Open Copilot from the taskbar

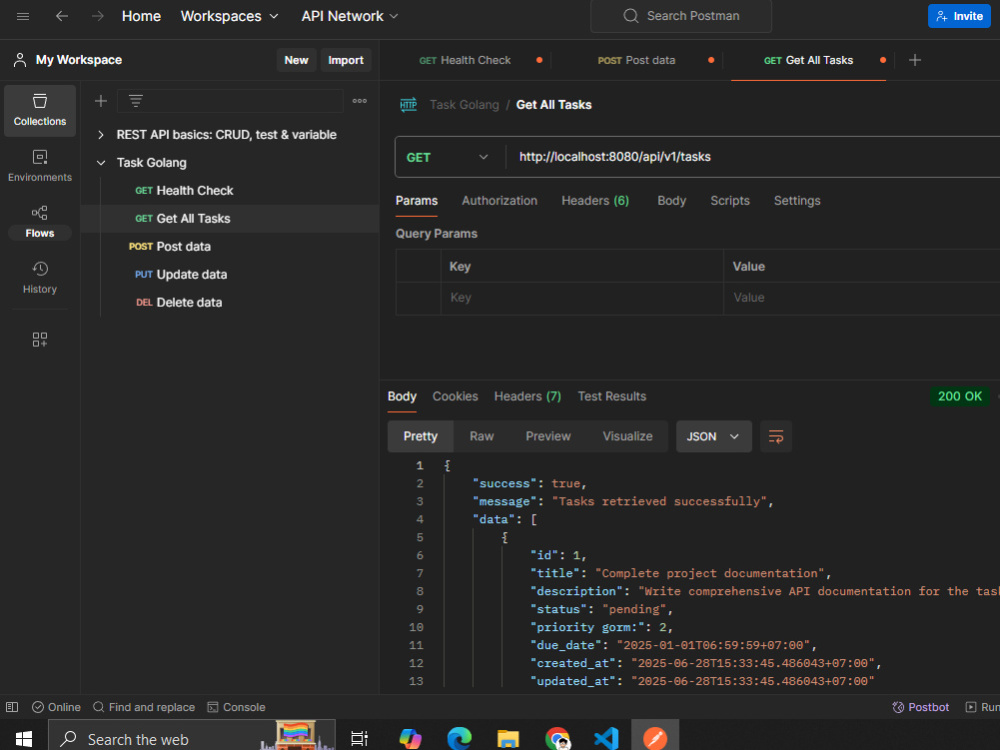pyautogui.click(x=410, y=739)
